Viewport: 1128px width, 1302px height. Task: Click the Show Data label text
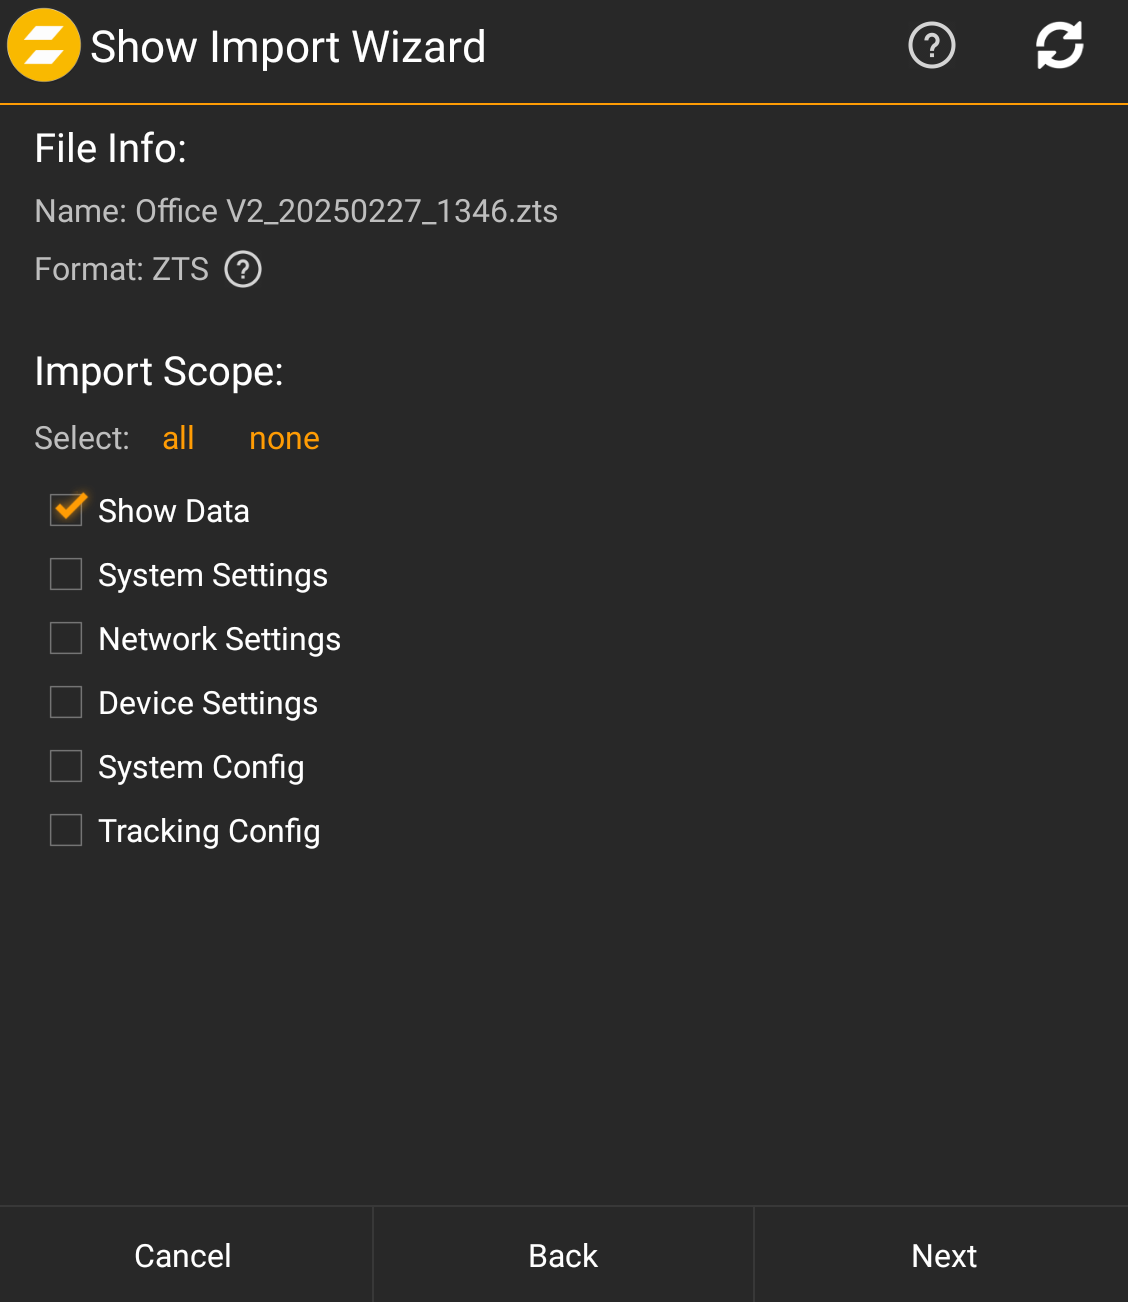[173, 510]
